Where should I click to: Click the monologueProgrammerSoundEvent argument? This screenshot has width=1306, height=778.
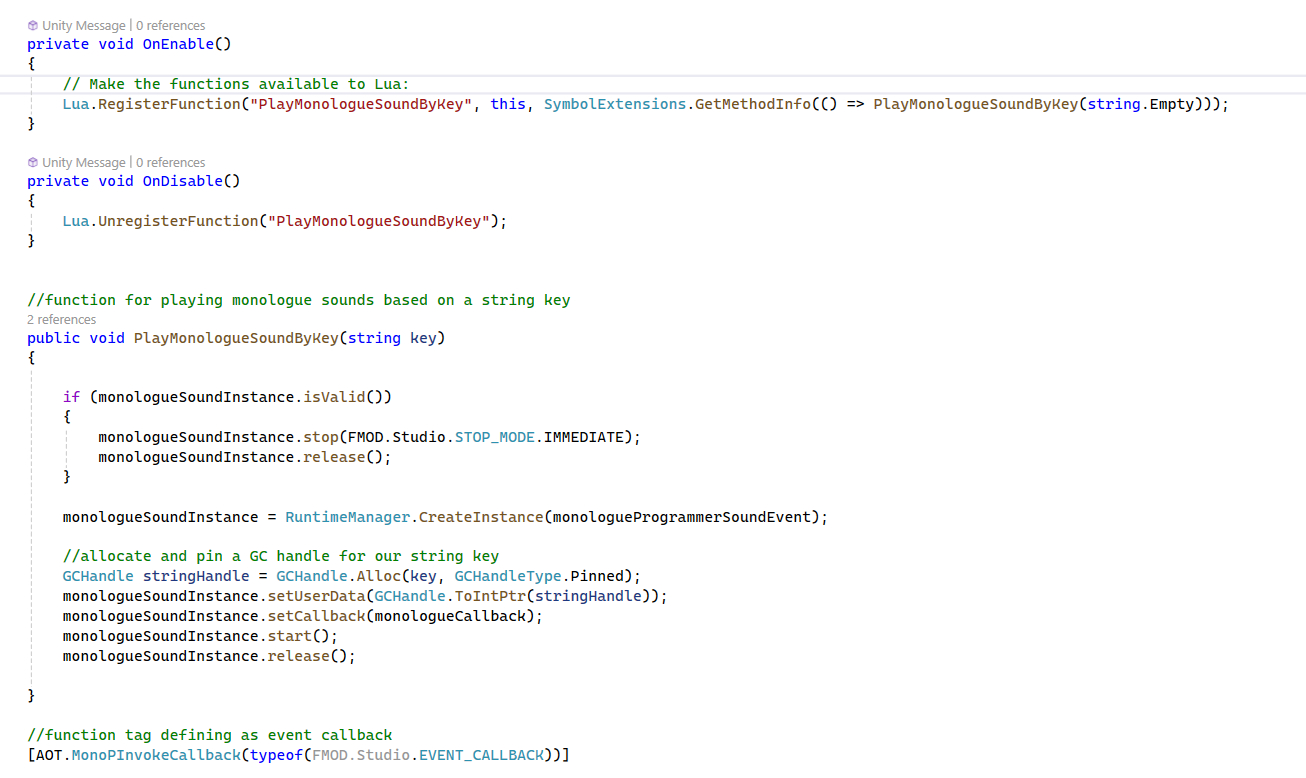tap(686, 517)
